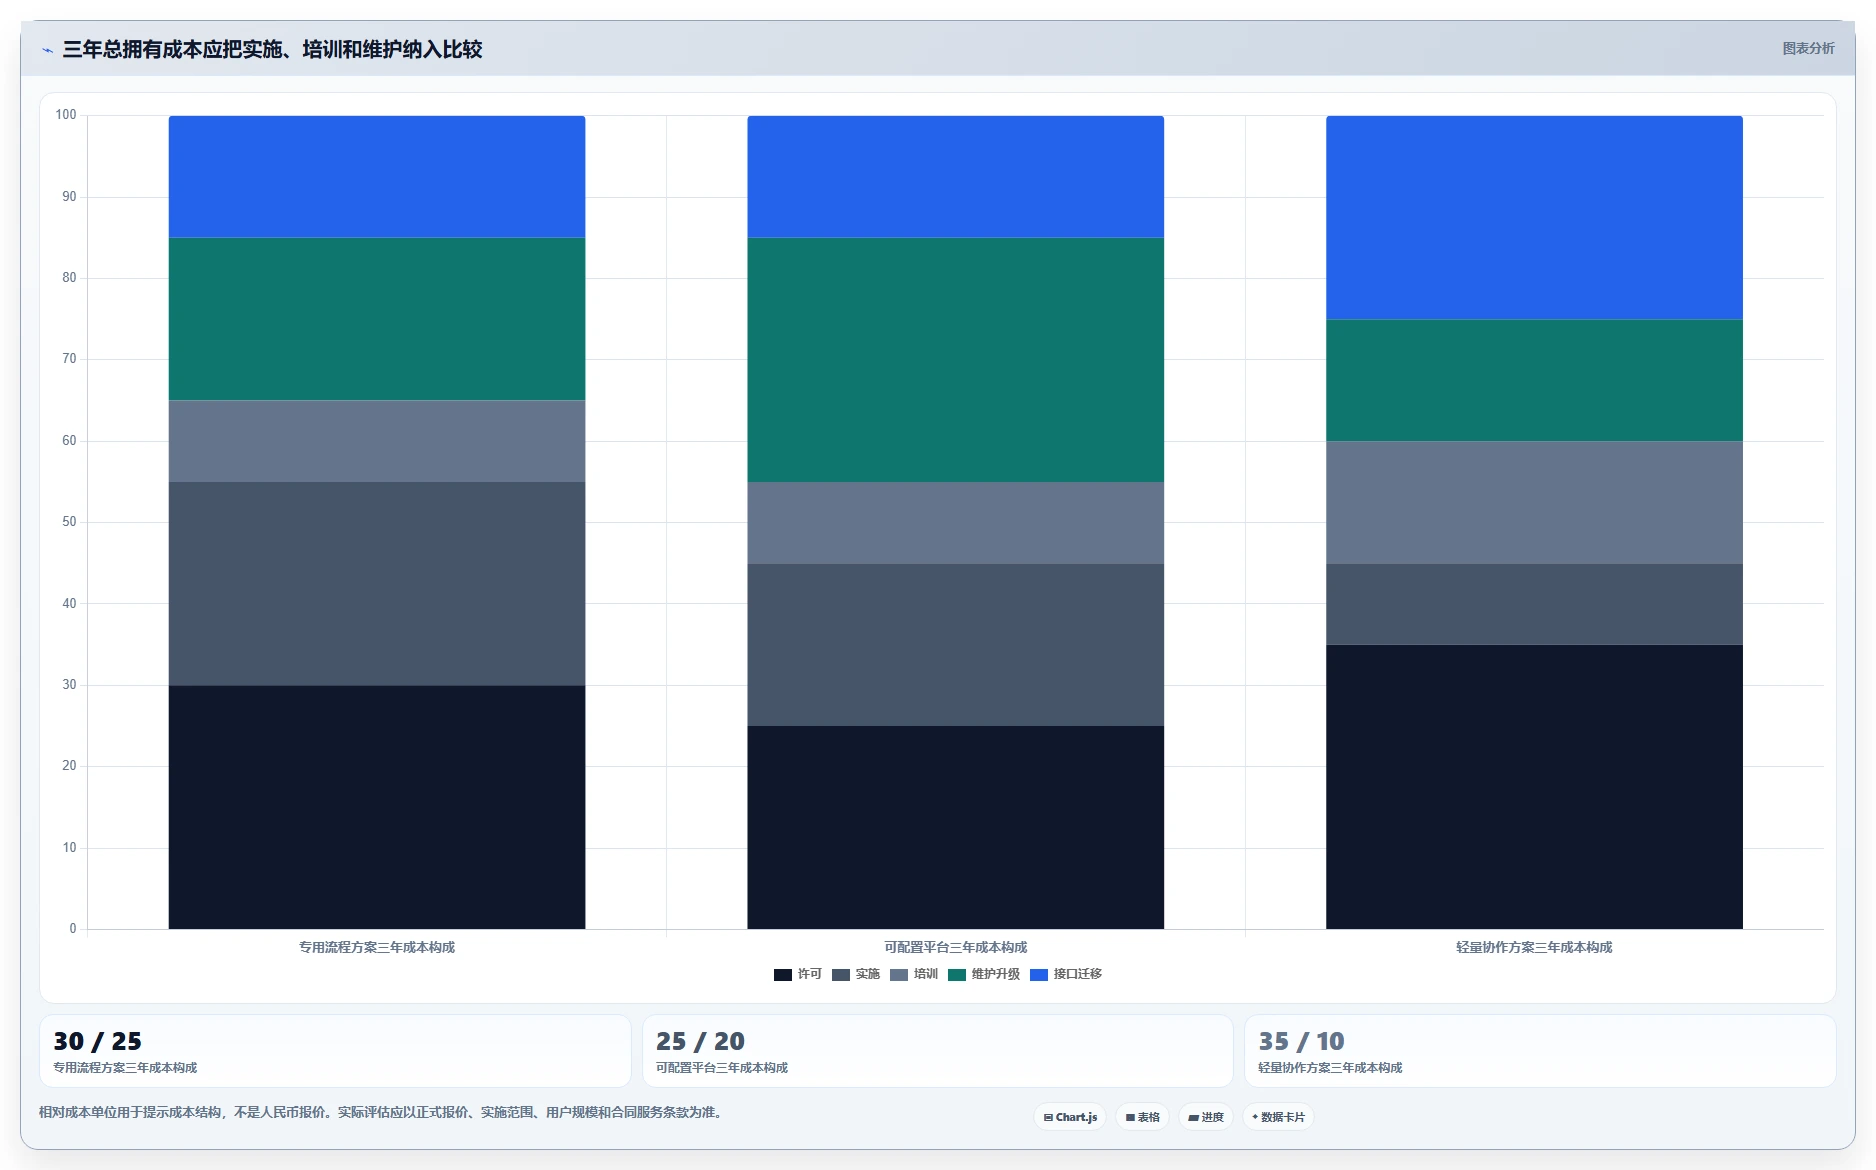
Task: Click the 培训 segment of the 可配置平台 bar
Action: [956, 523]
